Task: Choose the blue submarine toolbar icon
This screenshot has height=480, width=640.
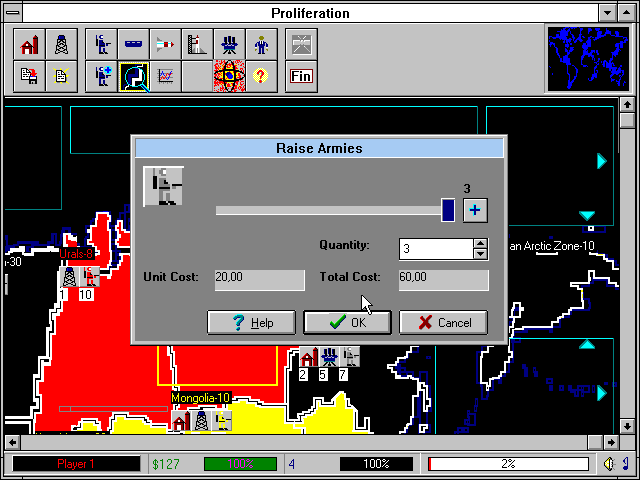Action: (x=133, y=44)
